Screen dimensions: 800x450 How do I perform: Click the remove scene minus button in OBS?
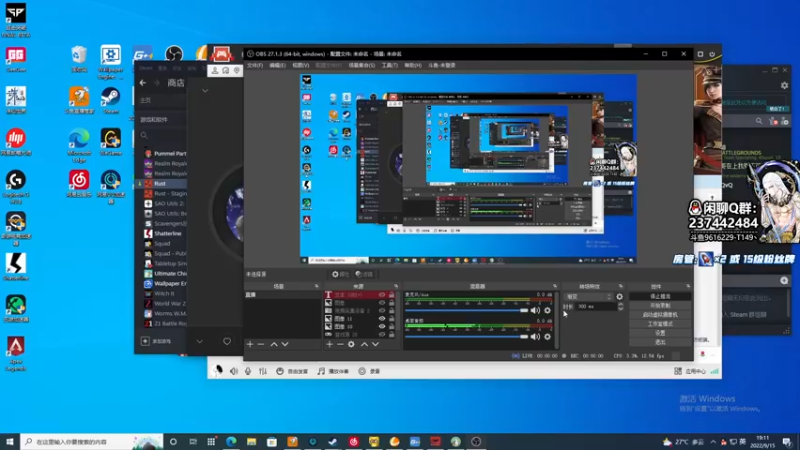coord(261,344)
